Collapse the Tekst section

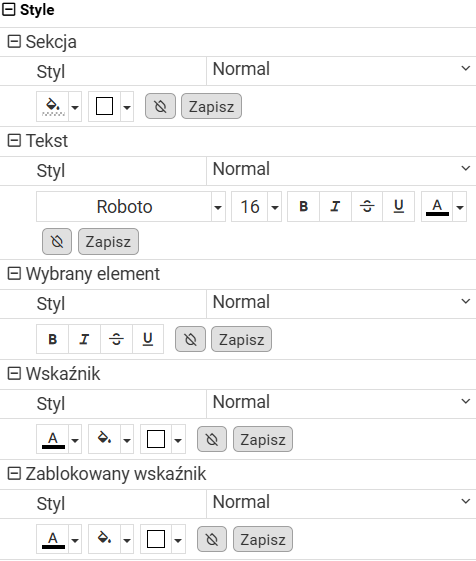pos(14,140)
